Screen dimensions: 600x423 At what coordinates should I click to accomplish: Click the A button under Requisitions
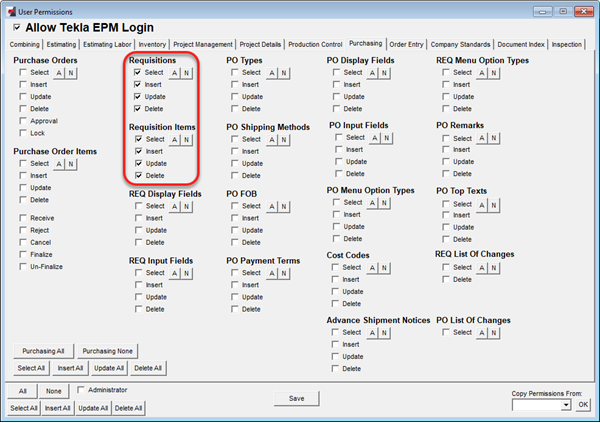[x=174, y=73]
